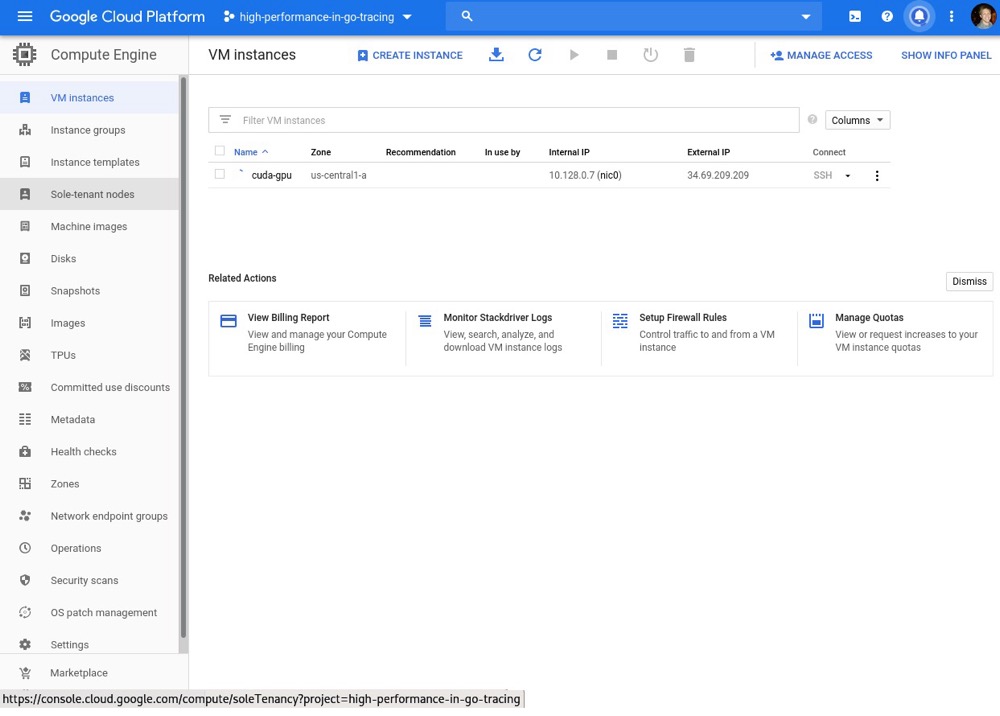Open the Columns dropdown
The height and width of the screenshot is (716, 1000).
(857, 120)
